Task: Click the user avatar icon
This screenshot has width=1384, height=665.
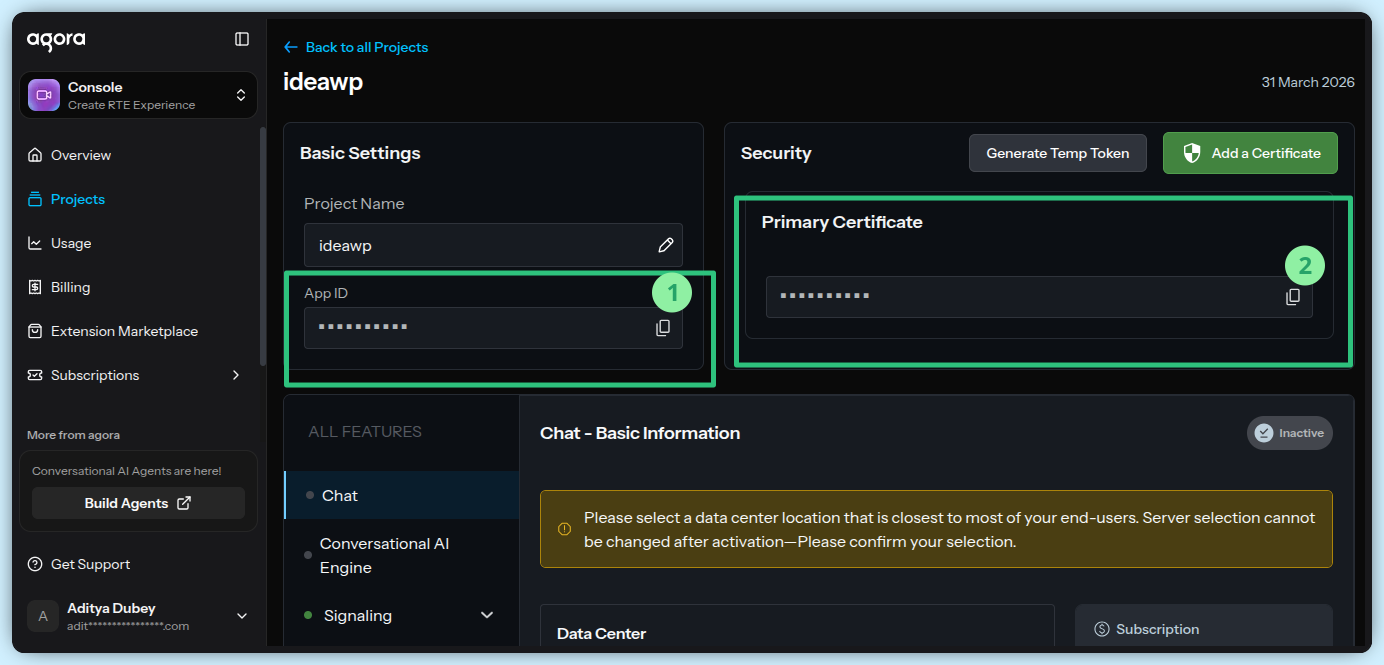Action: pyautogui.click(x=42, y=616)
